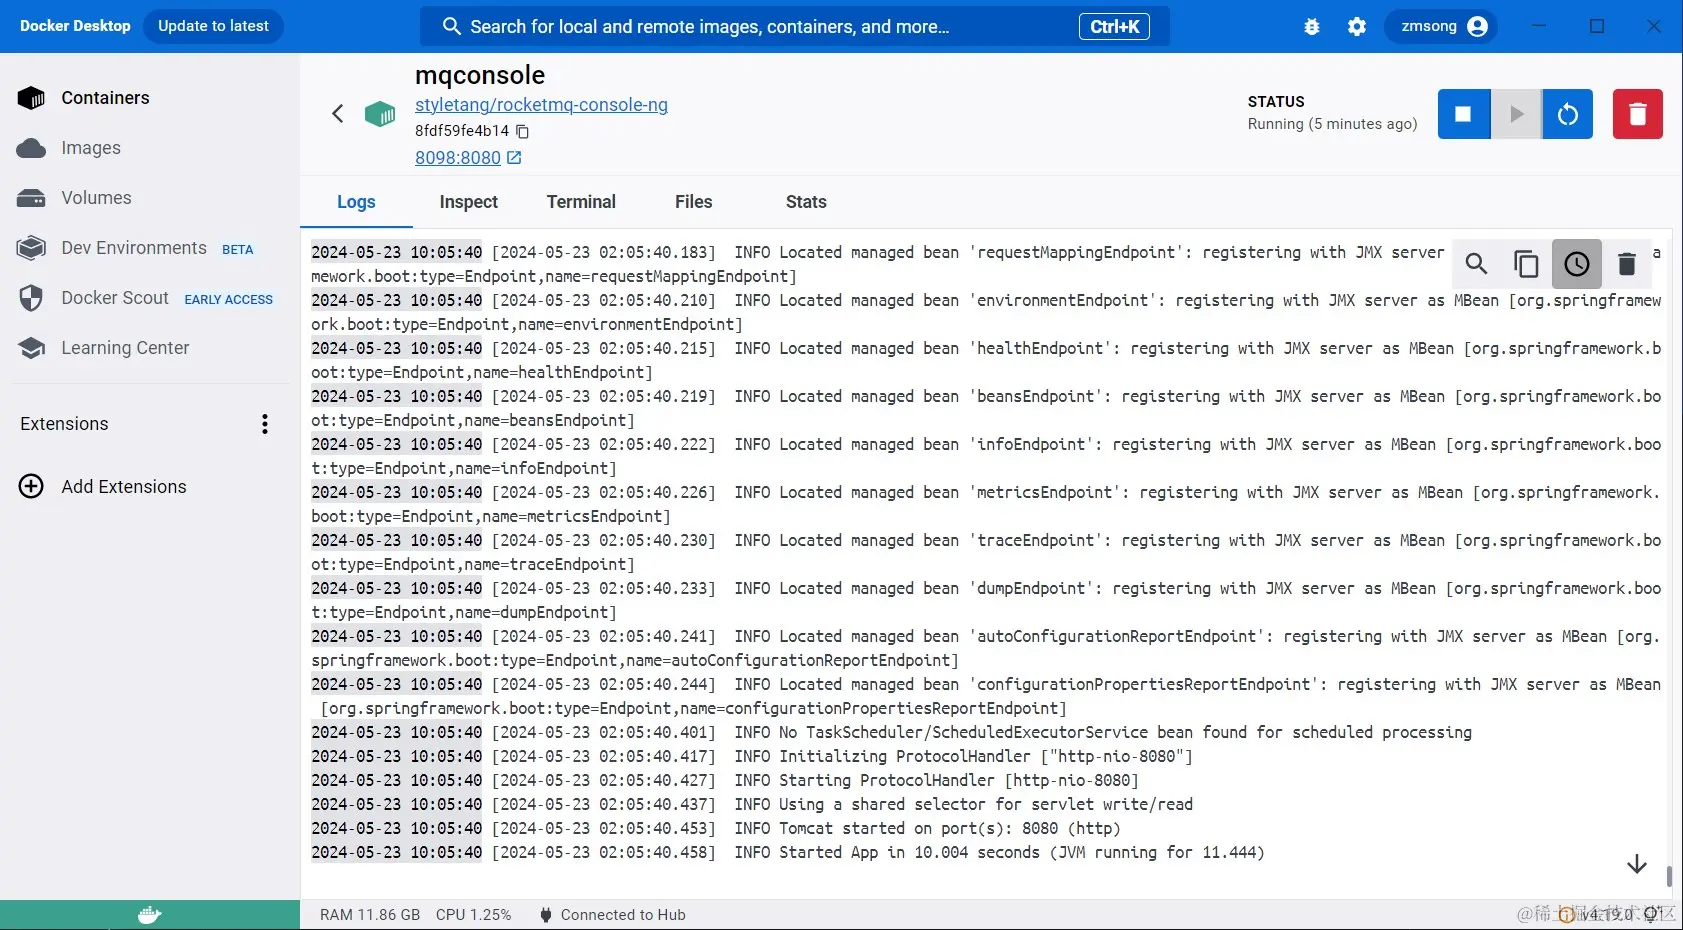Close the Docker Desktop window

[1654, 26]
